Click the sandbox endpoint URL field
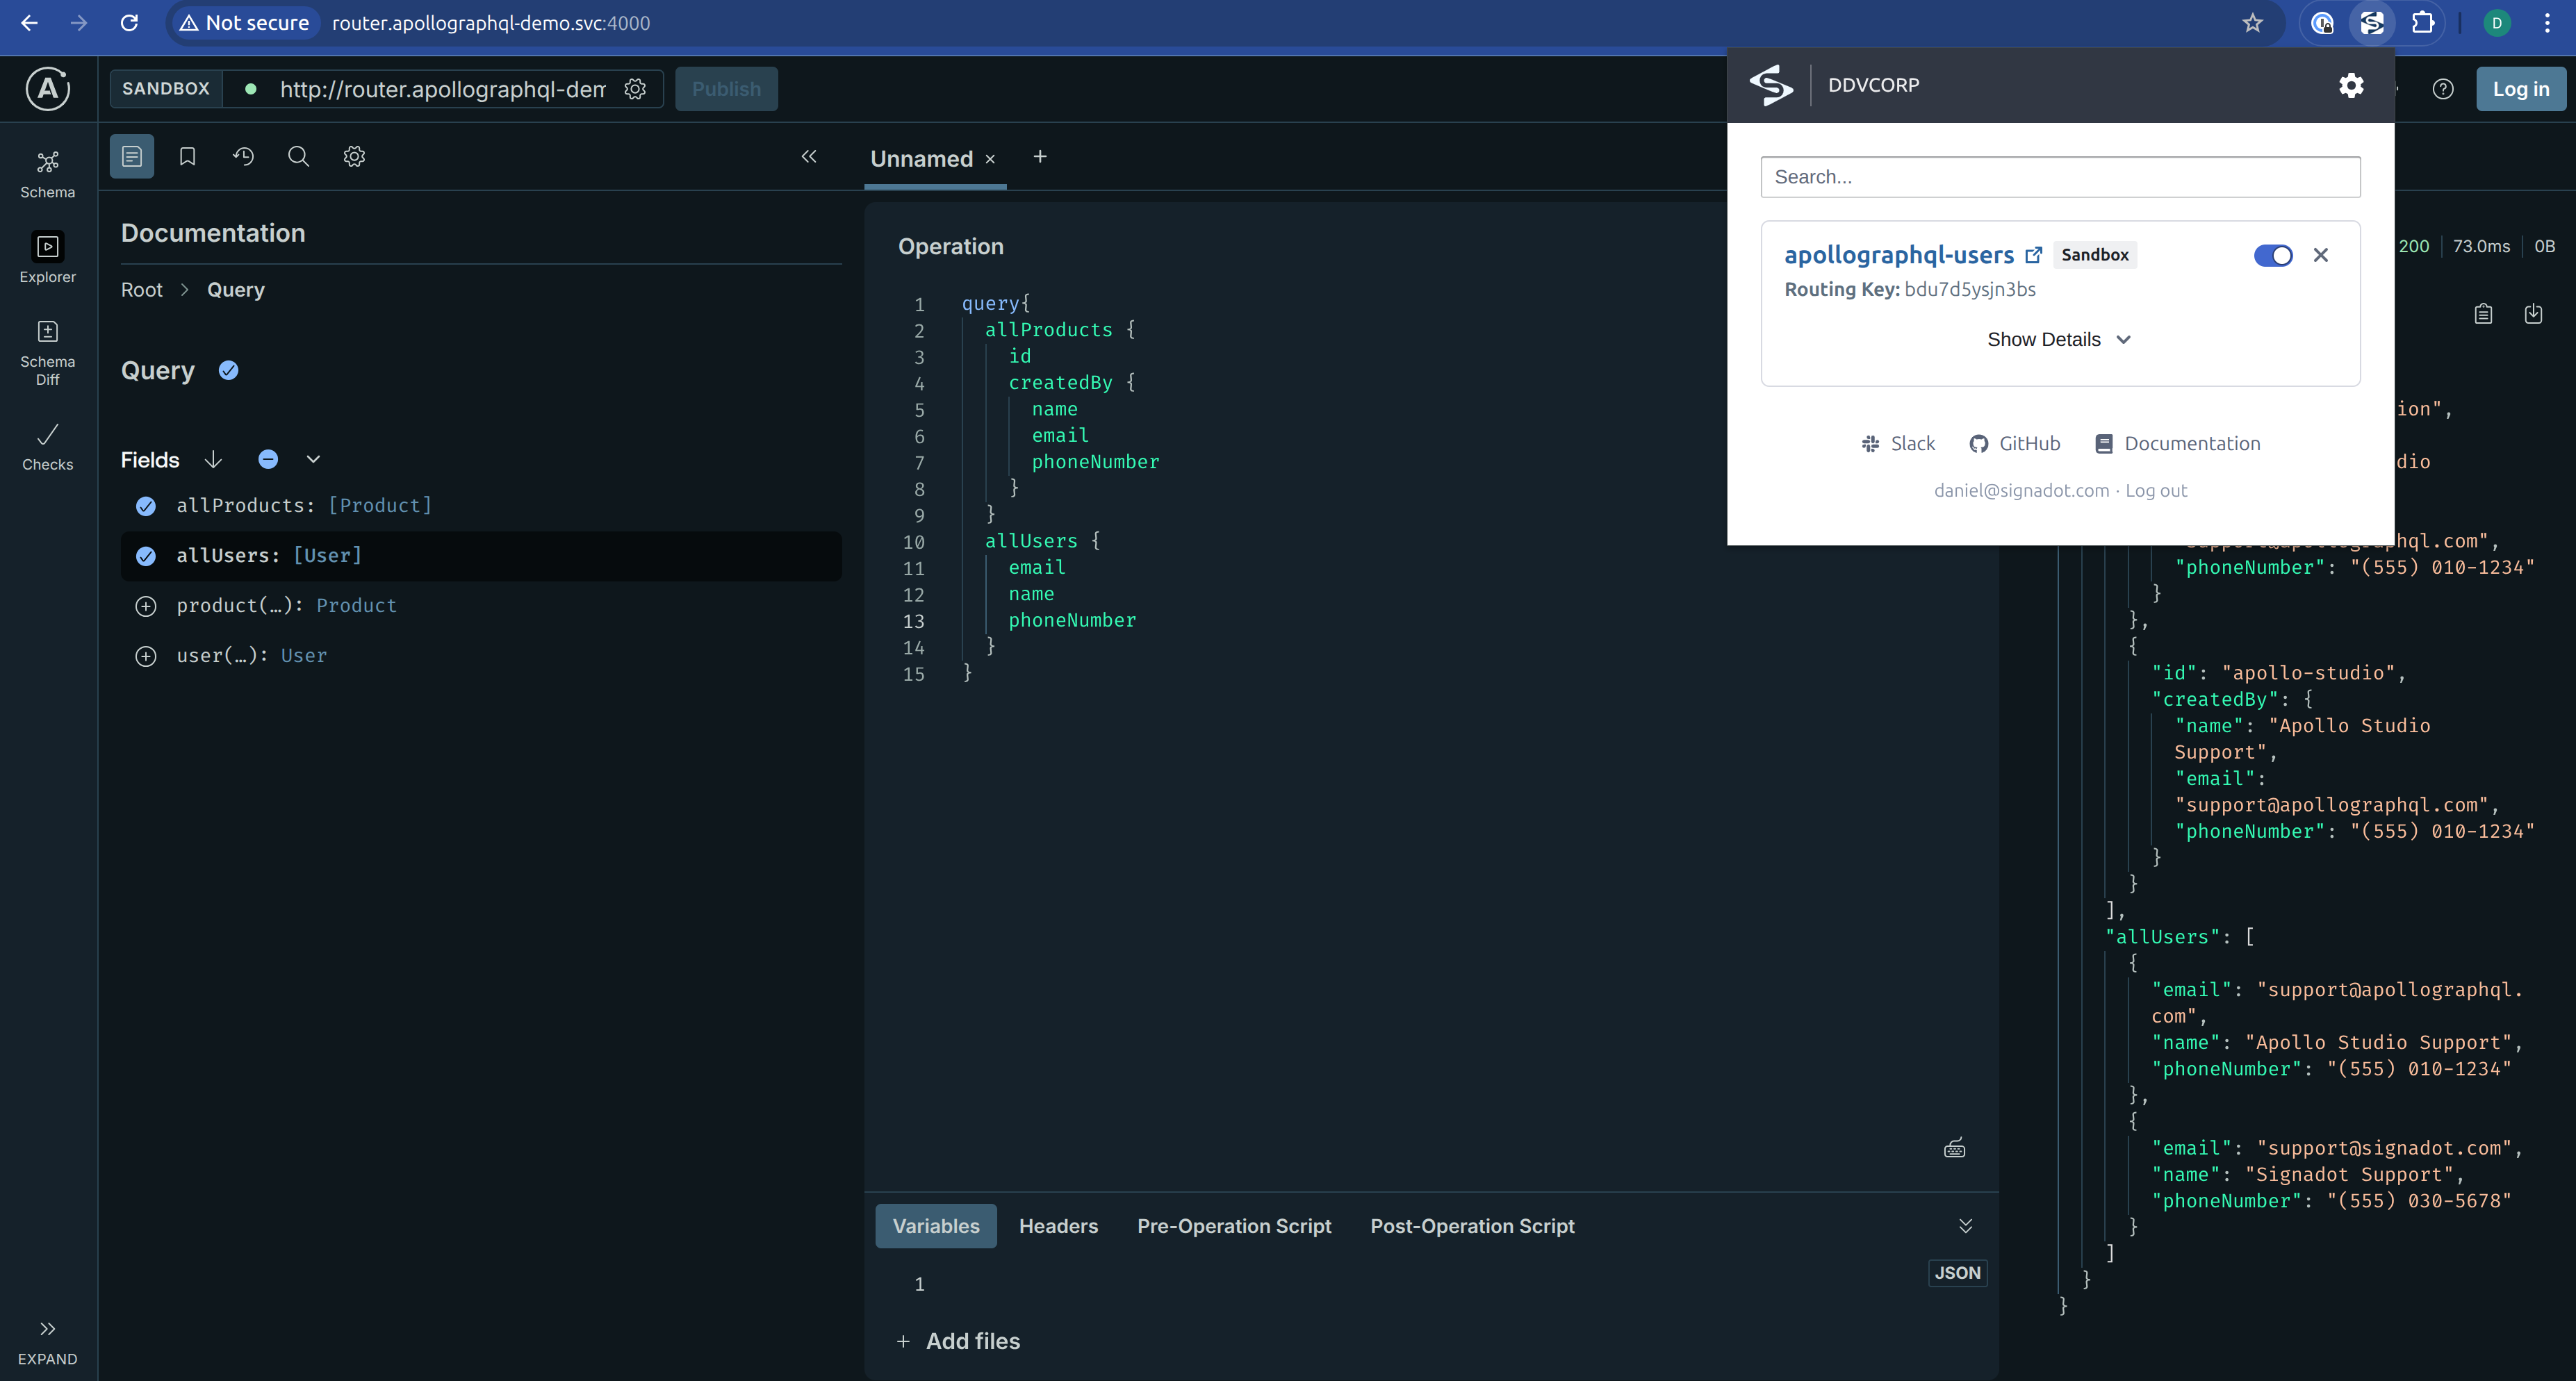 pos(442,89)
